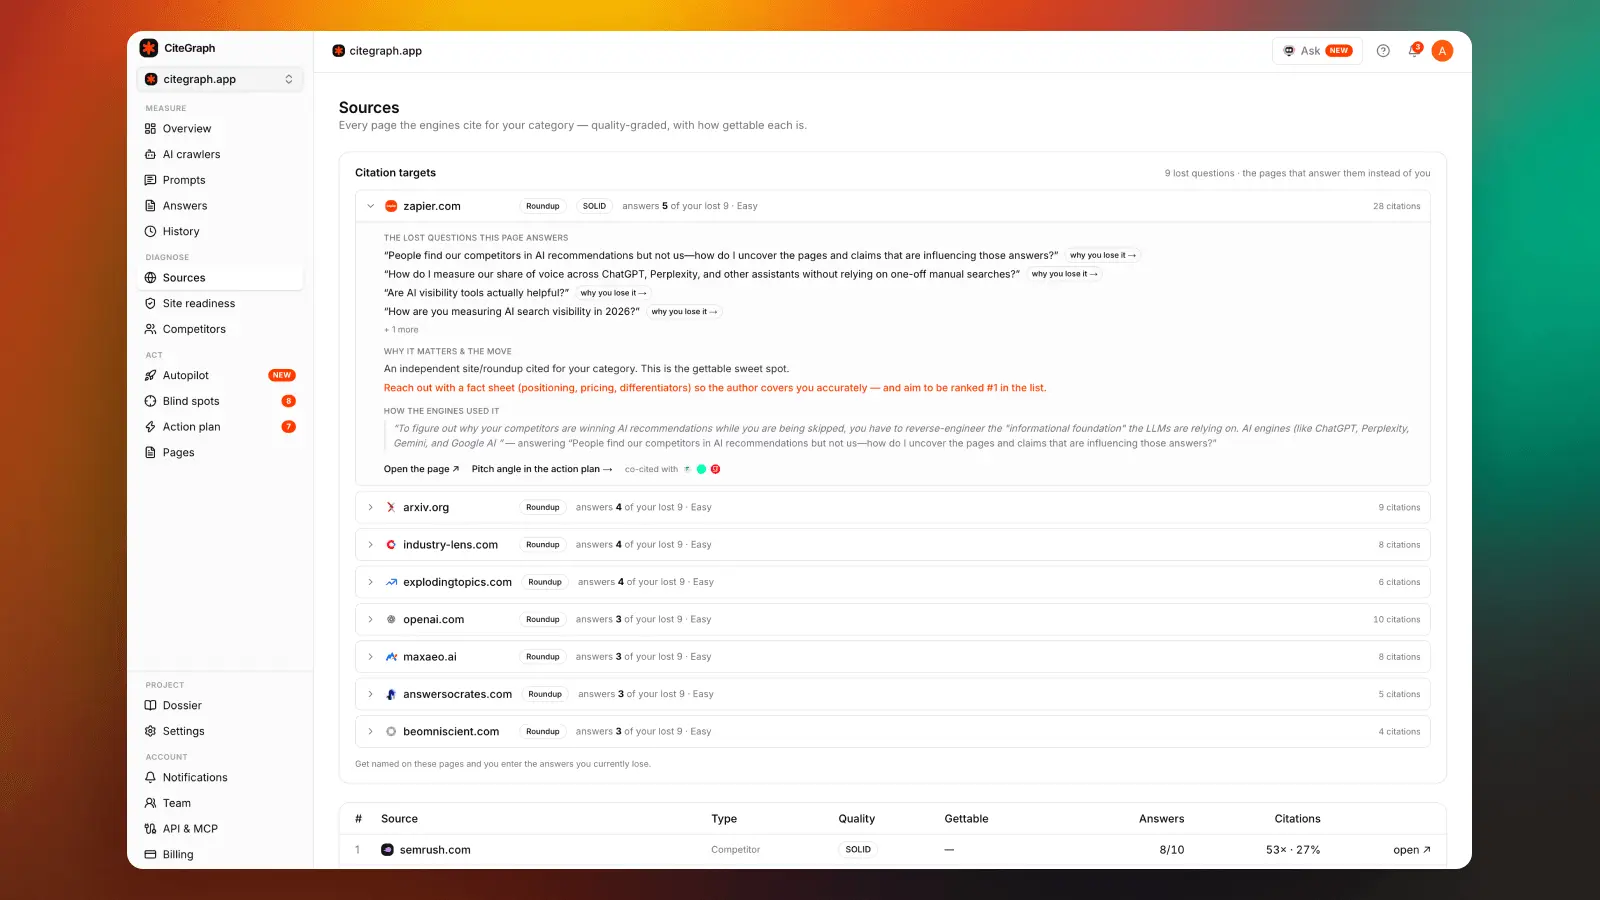Click 'why you lose it' for AI visibility tools question
The height and width of the screenshot is (900, 1600).
613,293
